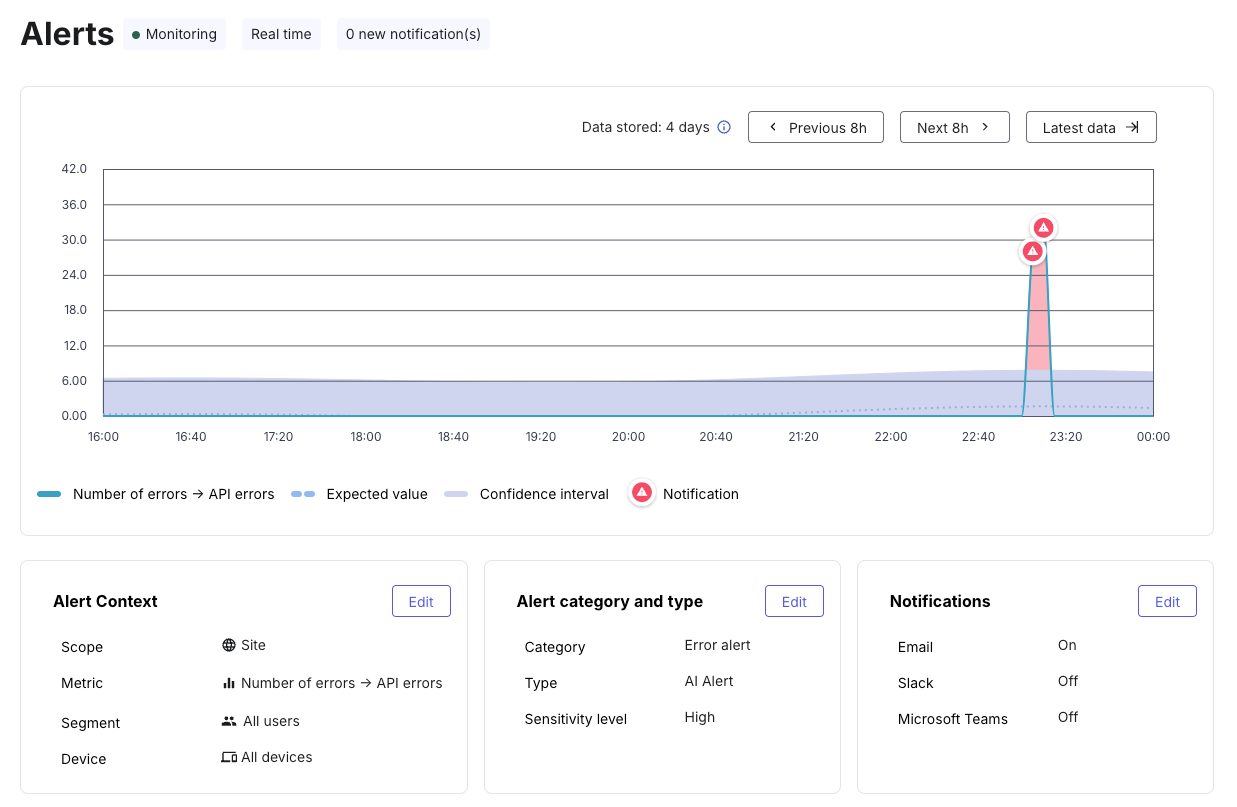Viewport: 1237px width, 807px height.
Task: Click the Data stored: 4 days text
Action: point(646,127)
